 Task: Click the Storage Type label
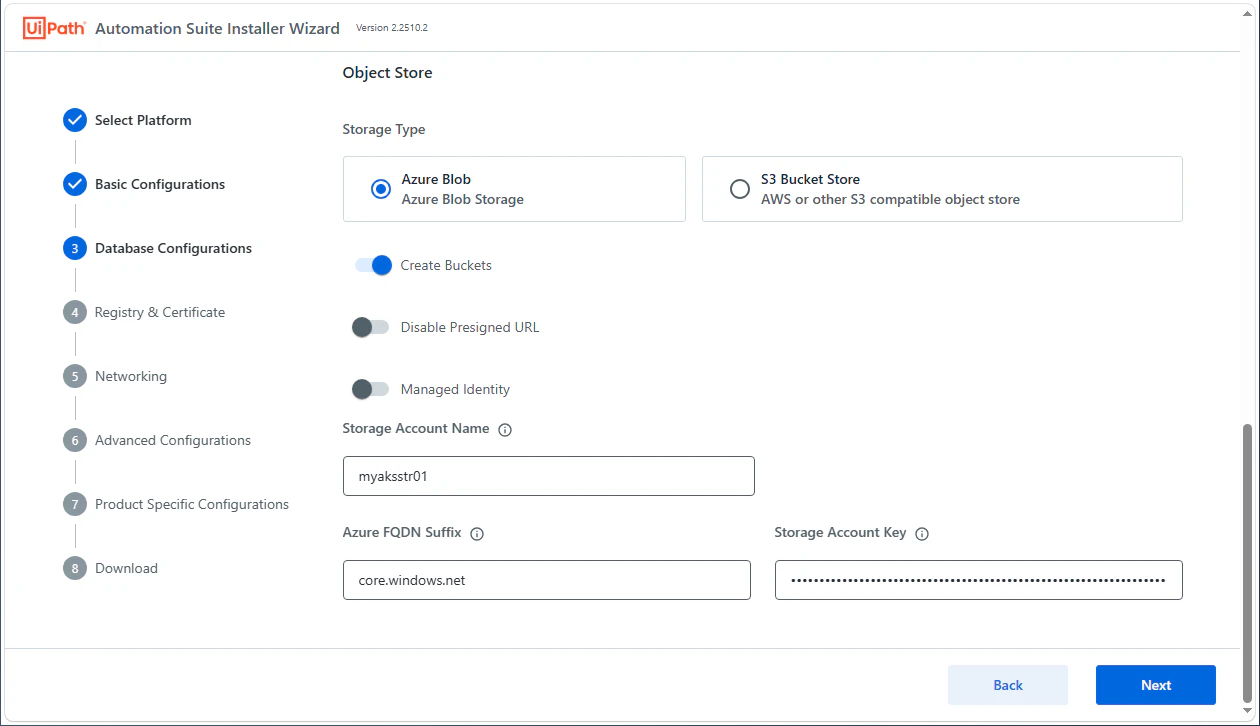384,129
